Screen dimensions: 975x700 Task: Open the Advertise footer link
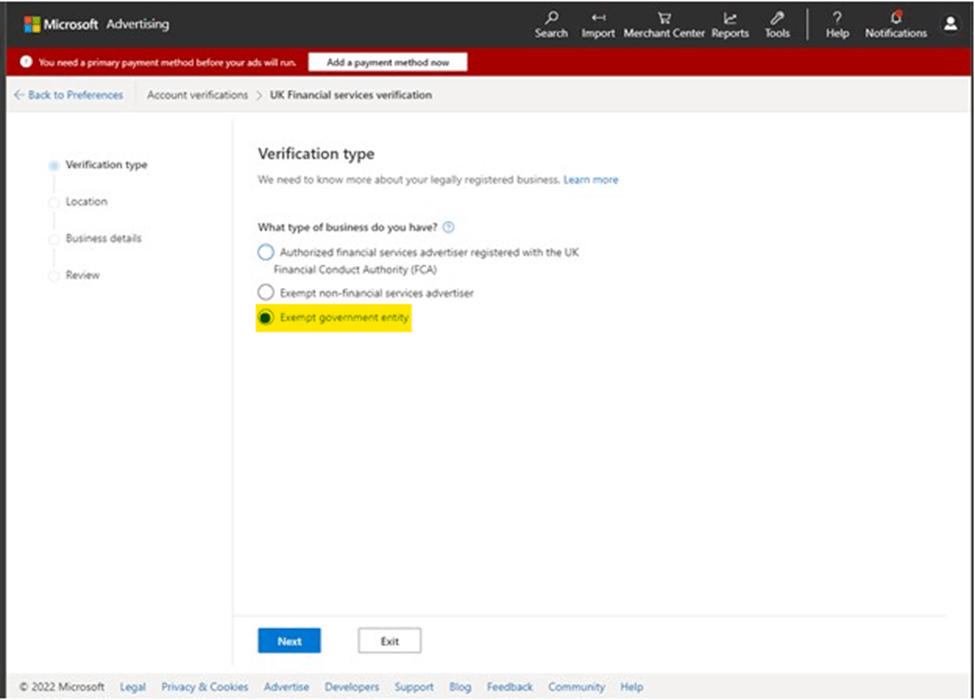point(286,687)
